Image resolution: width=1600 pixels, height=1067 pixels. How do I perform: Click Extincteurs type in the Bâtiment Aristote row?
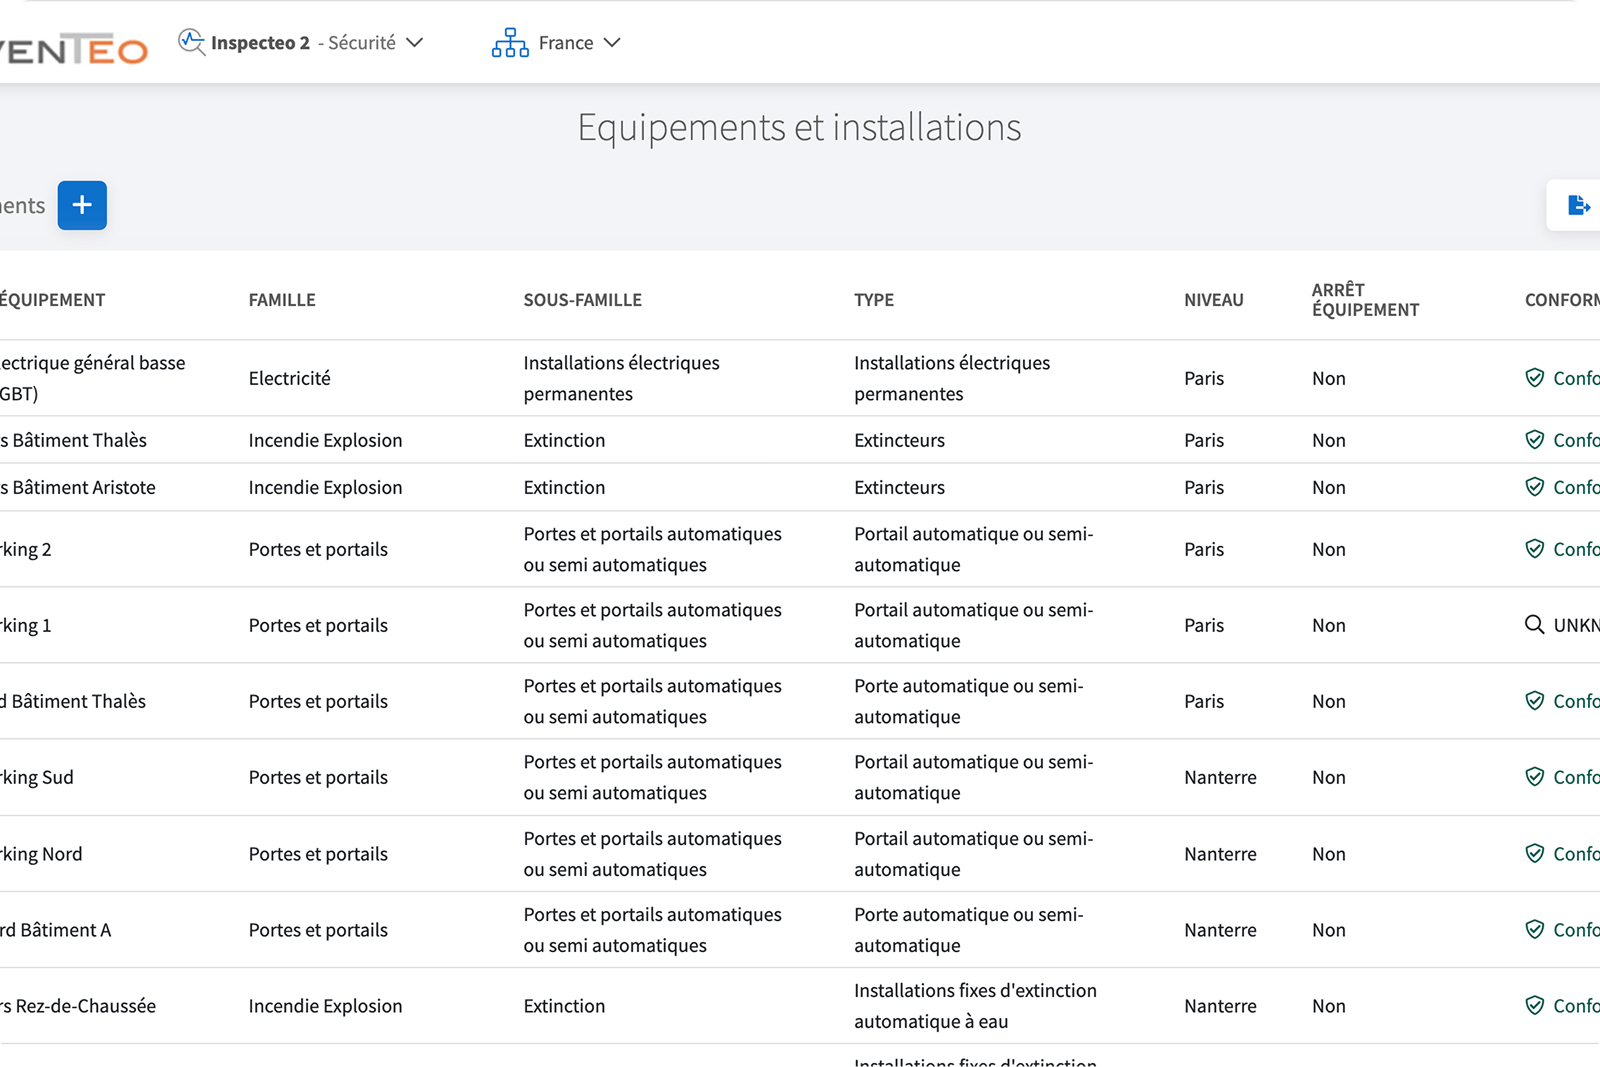coord(899,487)
